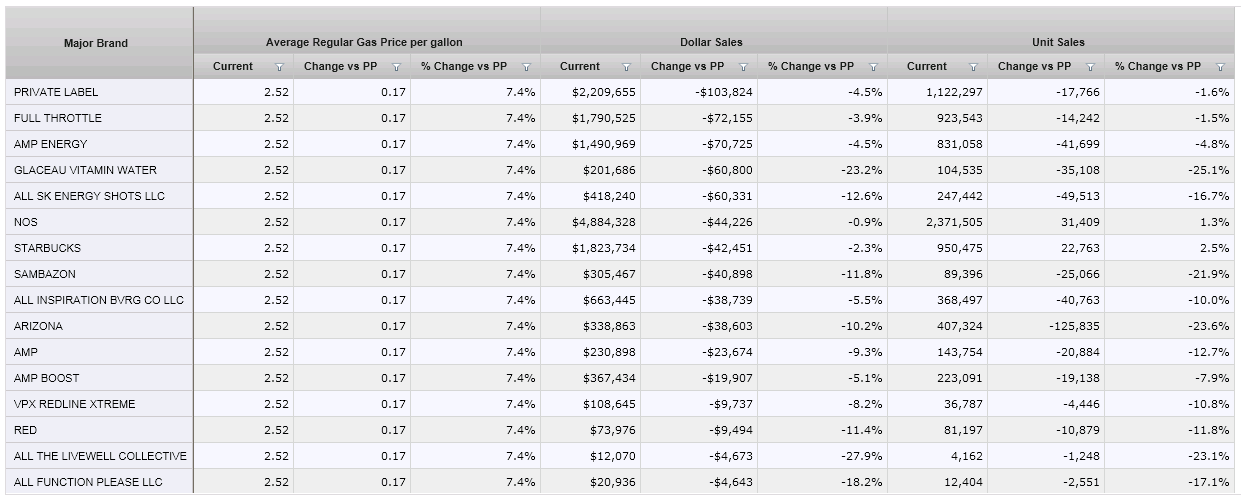
Task: Select the PRIVATE LABEL brand row
Action: point(56,92)
